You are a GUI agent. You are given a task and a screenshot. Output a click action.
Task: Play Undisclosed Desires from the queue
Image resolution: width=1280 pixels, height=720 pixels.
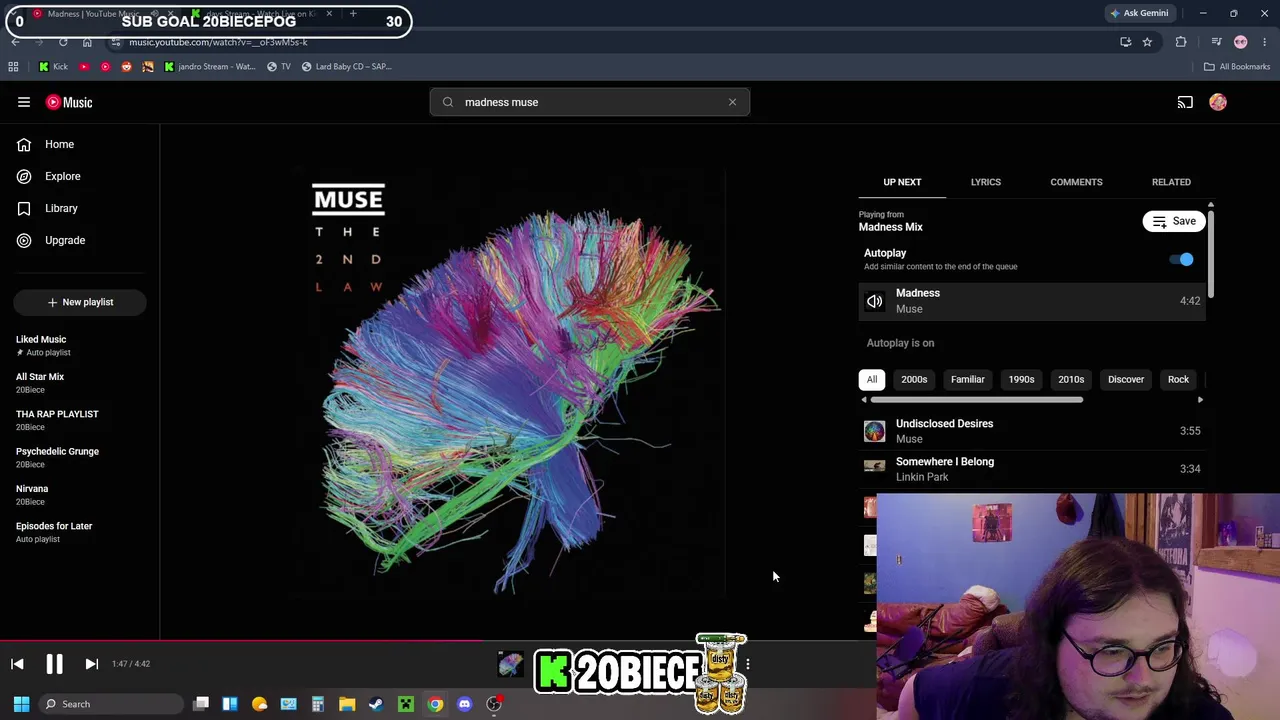point(1032,431)
